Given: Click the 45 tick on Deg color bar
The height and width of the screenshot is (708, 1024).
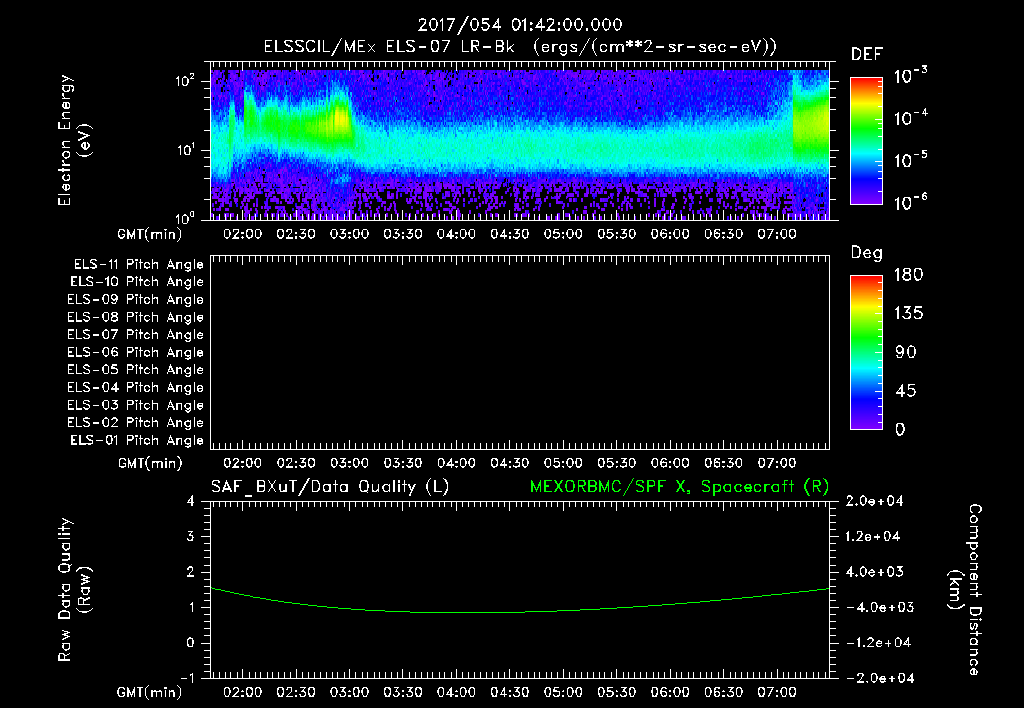Looking at the screenshot, I should tap(906, 391).
